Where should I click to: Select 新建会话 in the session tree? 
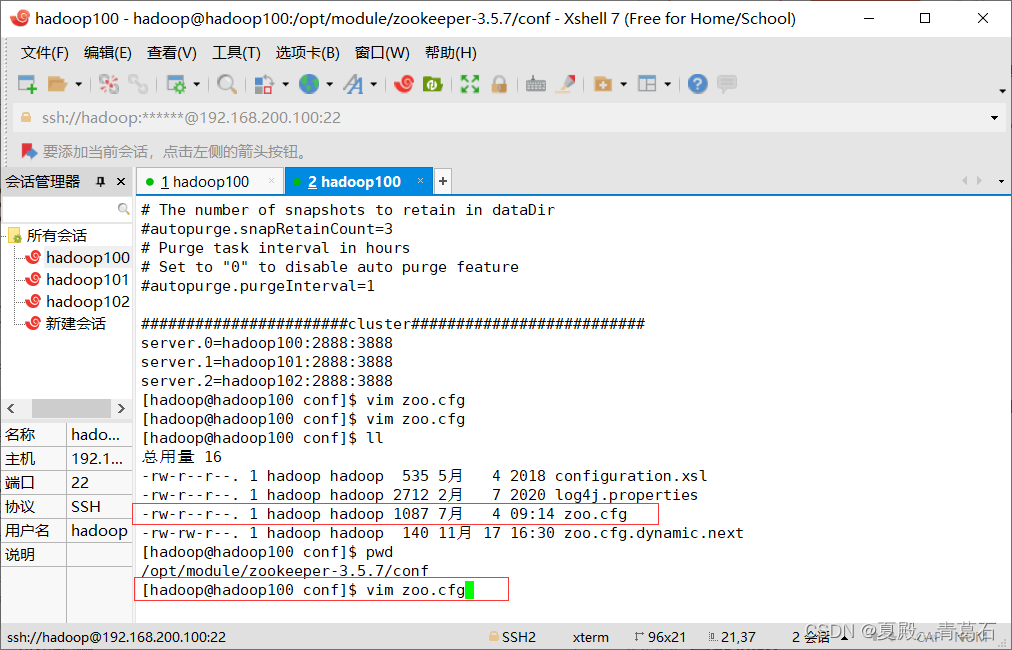(76, 323)
